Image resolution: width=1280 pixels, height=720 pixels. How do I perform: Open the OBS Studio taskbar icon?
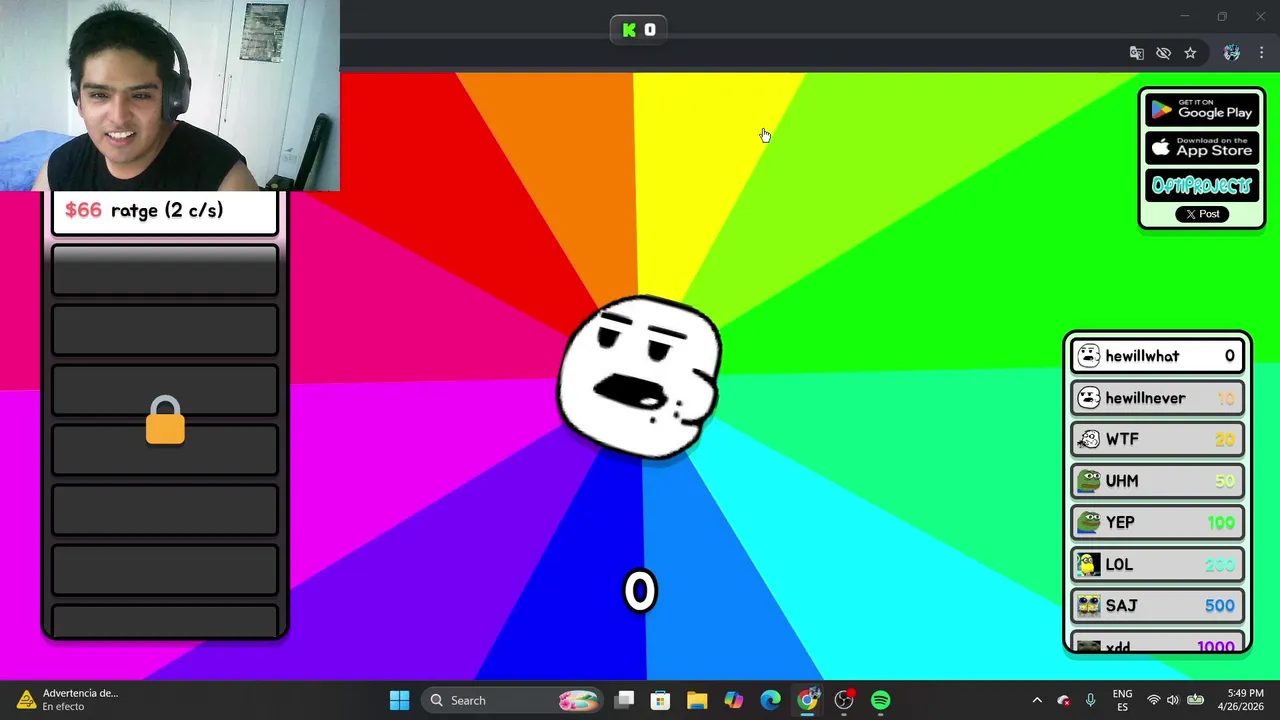tap(844, 700)
